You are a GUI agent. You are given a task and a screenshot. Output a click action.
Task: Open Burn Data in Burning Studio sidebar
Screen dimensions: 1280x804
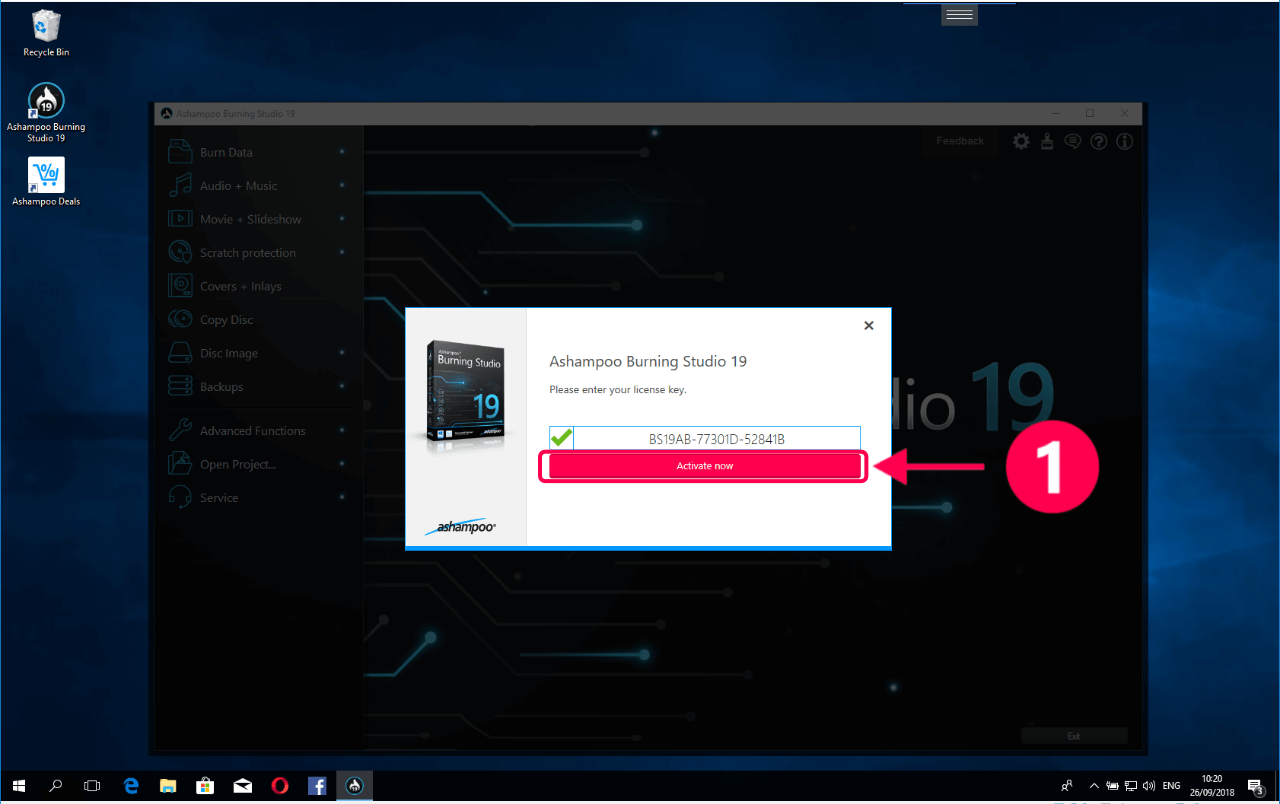226,152
